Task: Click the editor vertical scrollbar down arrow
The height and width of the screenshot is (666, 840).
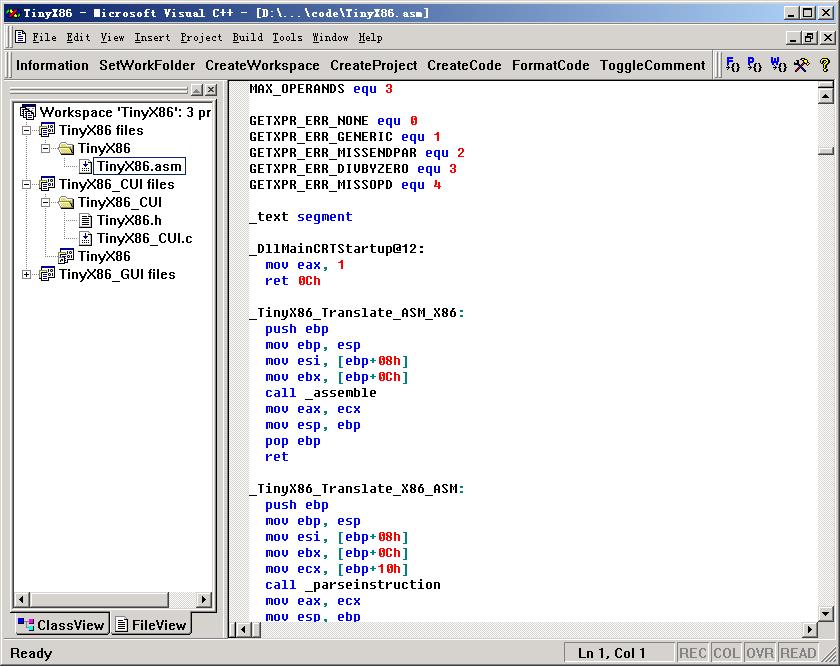Action: (826, 614)
